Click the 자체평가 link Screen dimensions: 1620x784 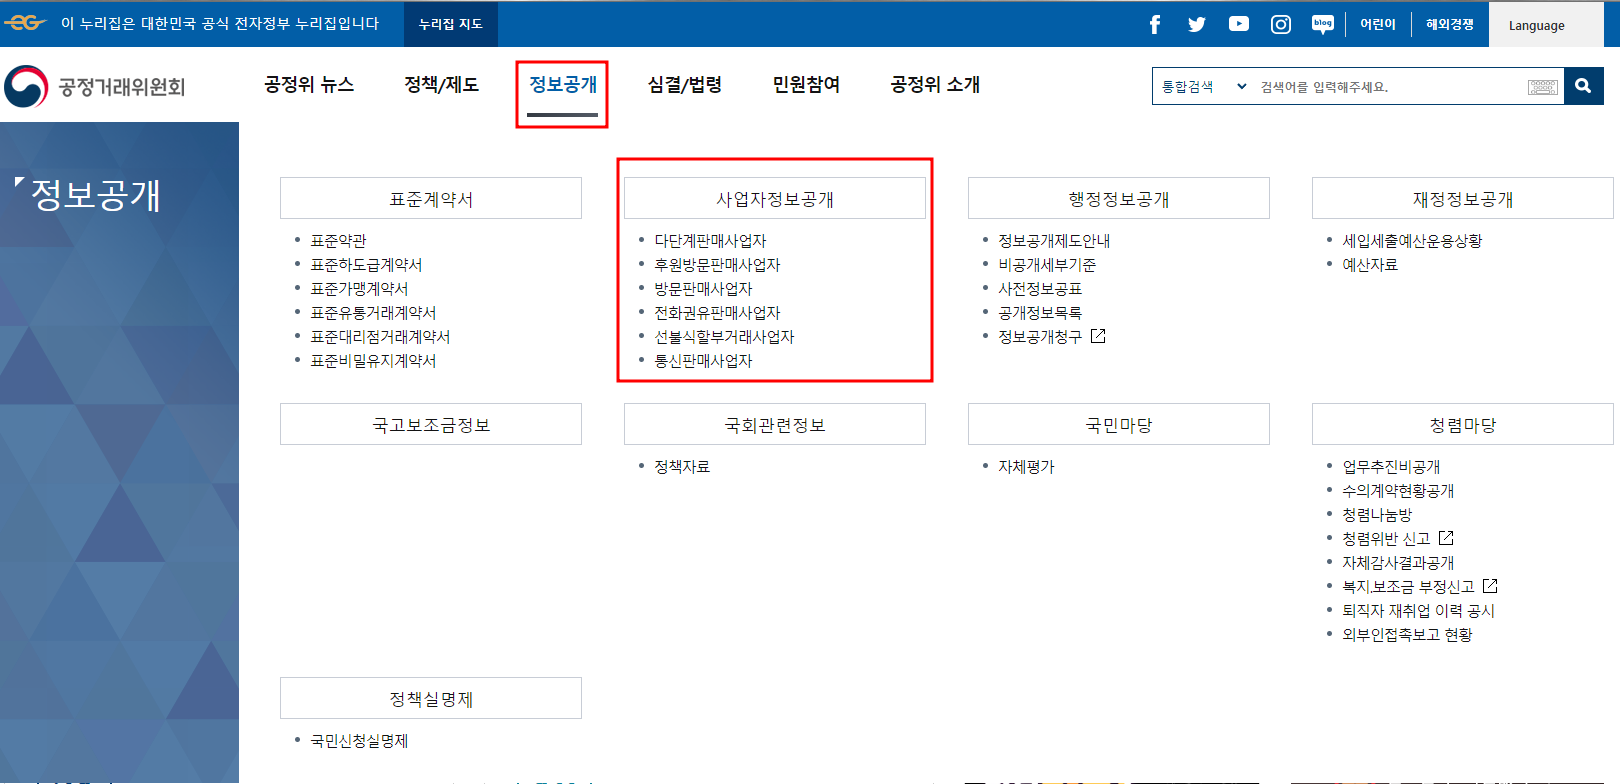coord(1026,467)
